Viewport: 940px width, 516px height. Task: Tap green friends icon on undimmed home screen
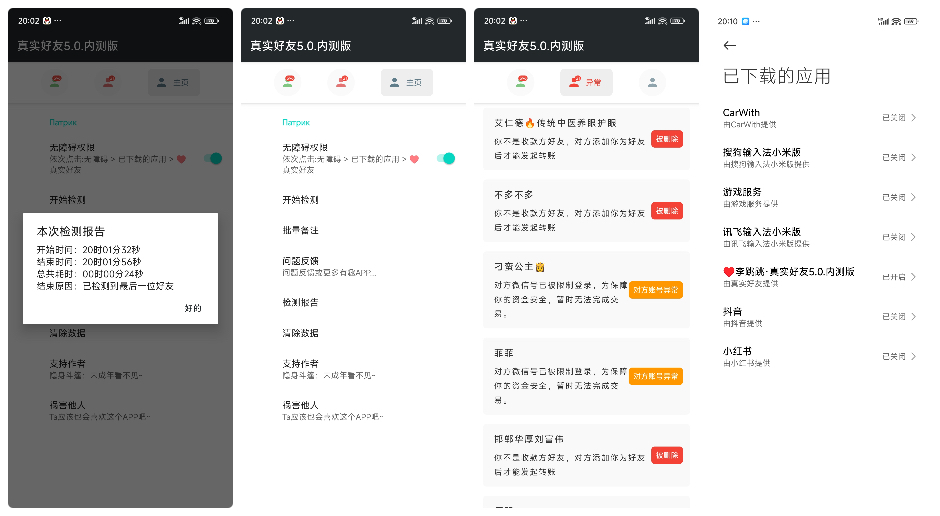click(x=288, y=82)
